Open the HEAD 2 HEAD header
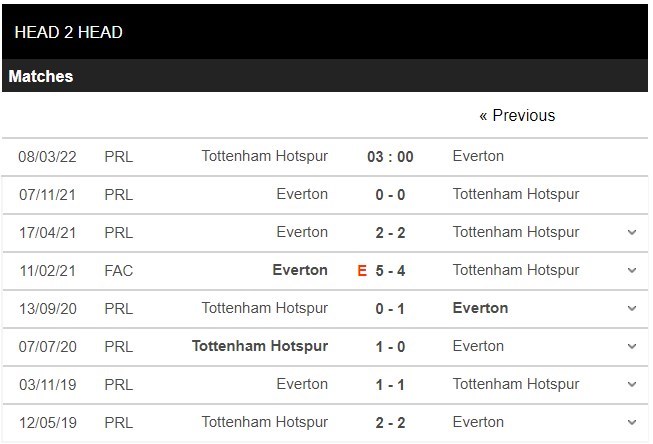The height and width of the screenshot is (444, 653). pos(69,31)
